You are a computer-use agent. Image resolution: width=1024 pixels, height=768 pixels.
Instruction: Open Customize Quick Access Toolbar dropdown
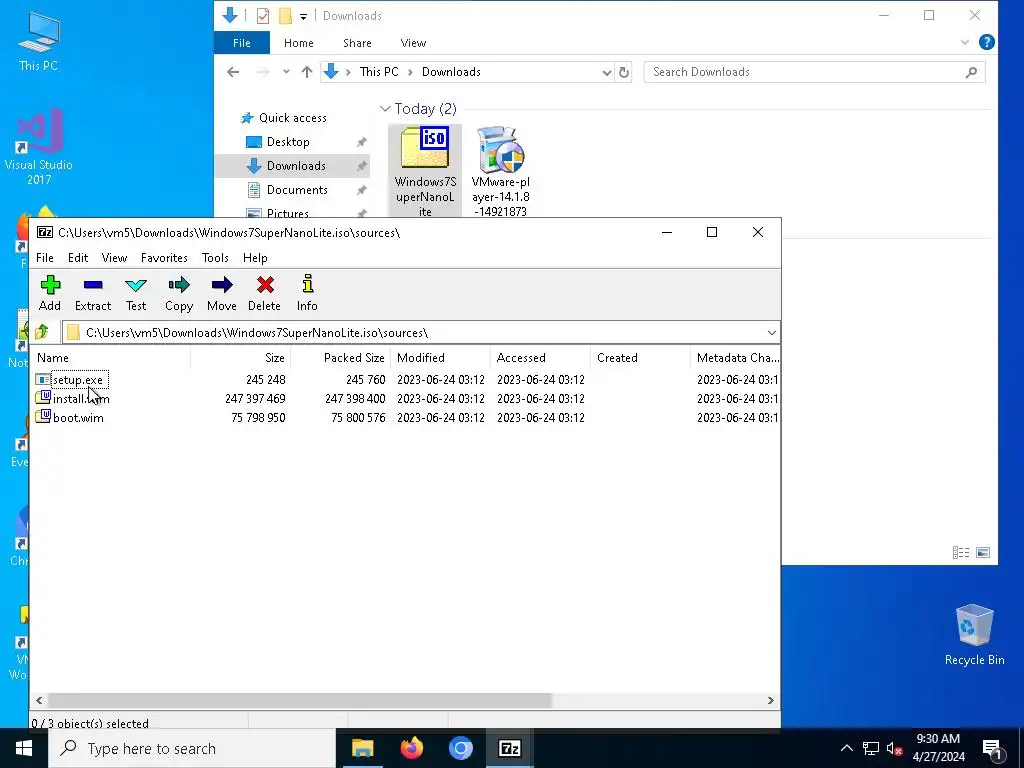(x=303, y=16)
